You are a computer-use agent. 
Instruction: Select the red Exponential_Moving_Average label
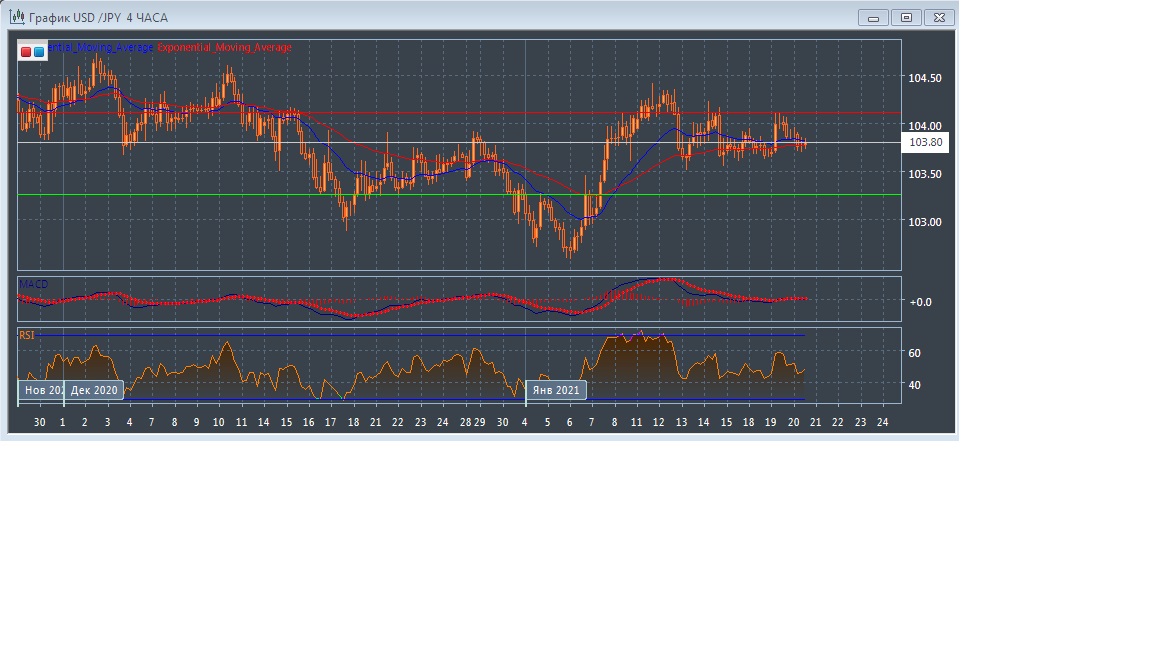pos(225,47)
